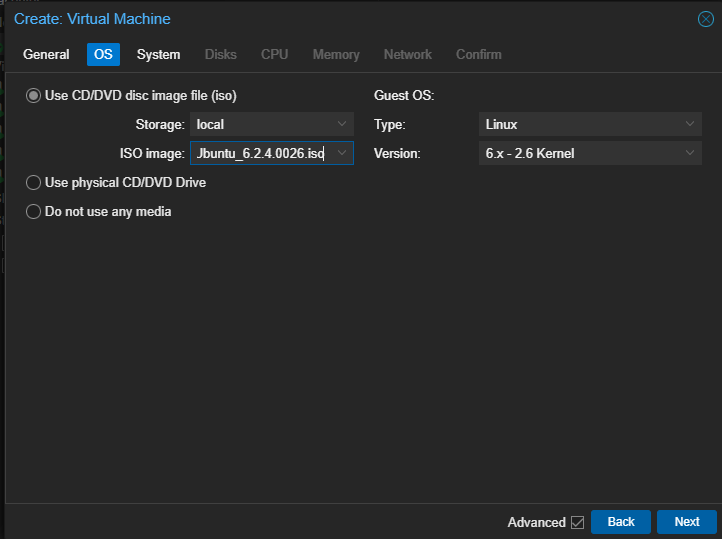Click the CPU tab
The image size is (722, 539).
(274, 54)
